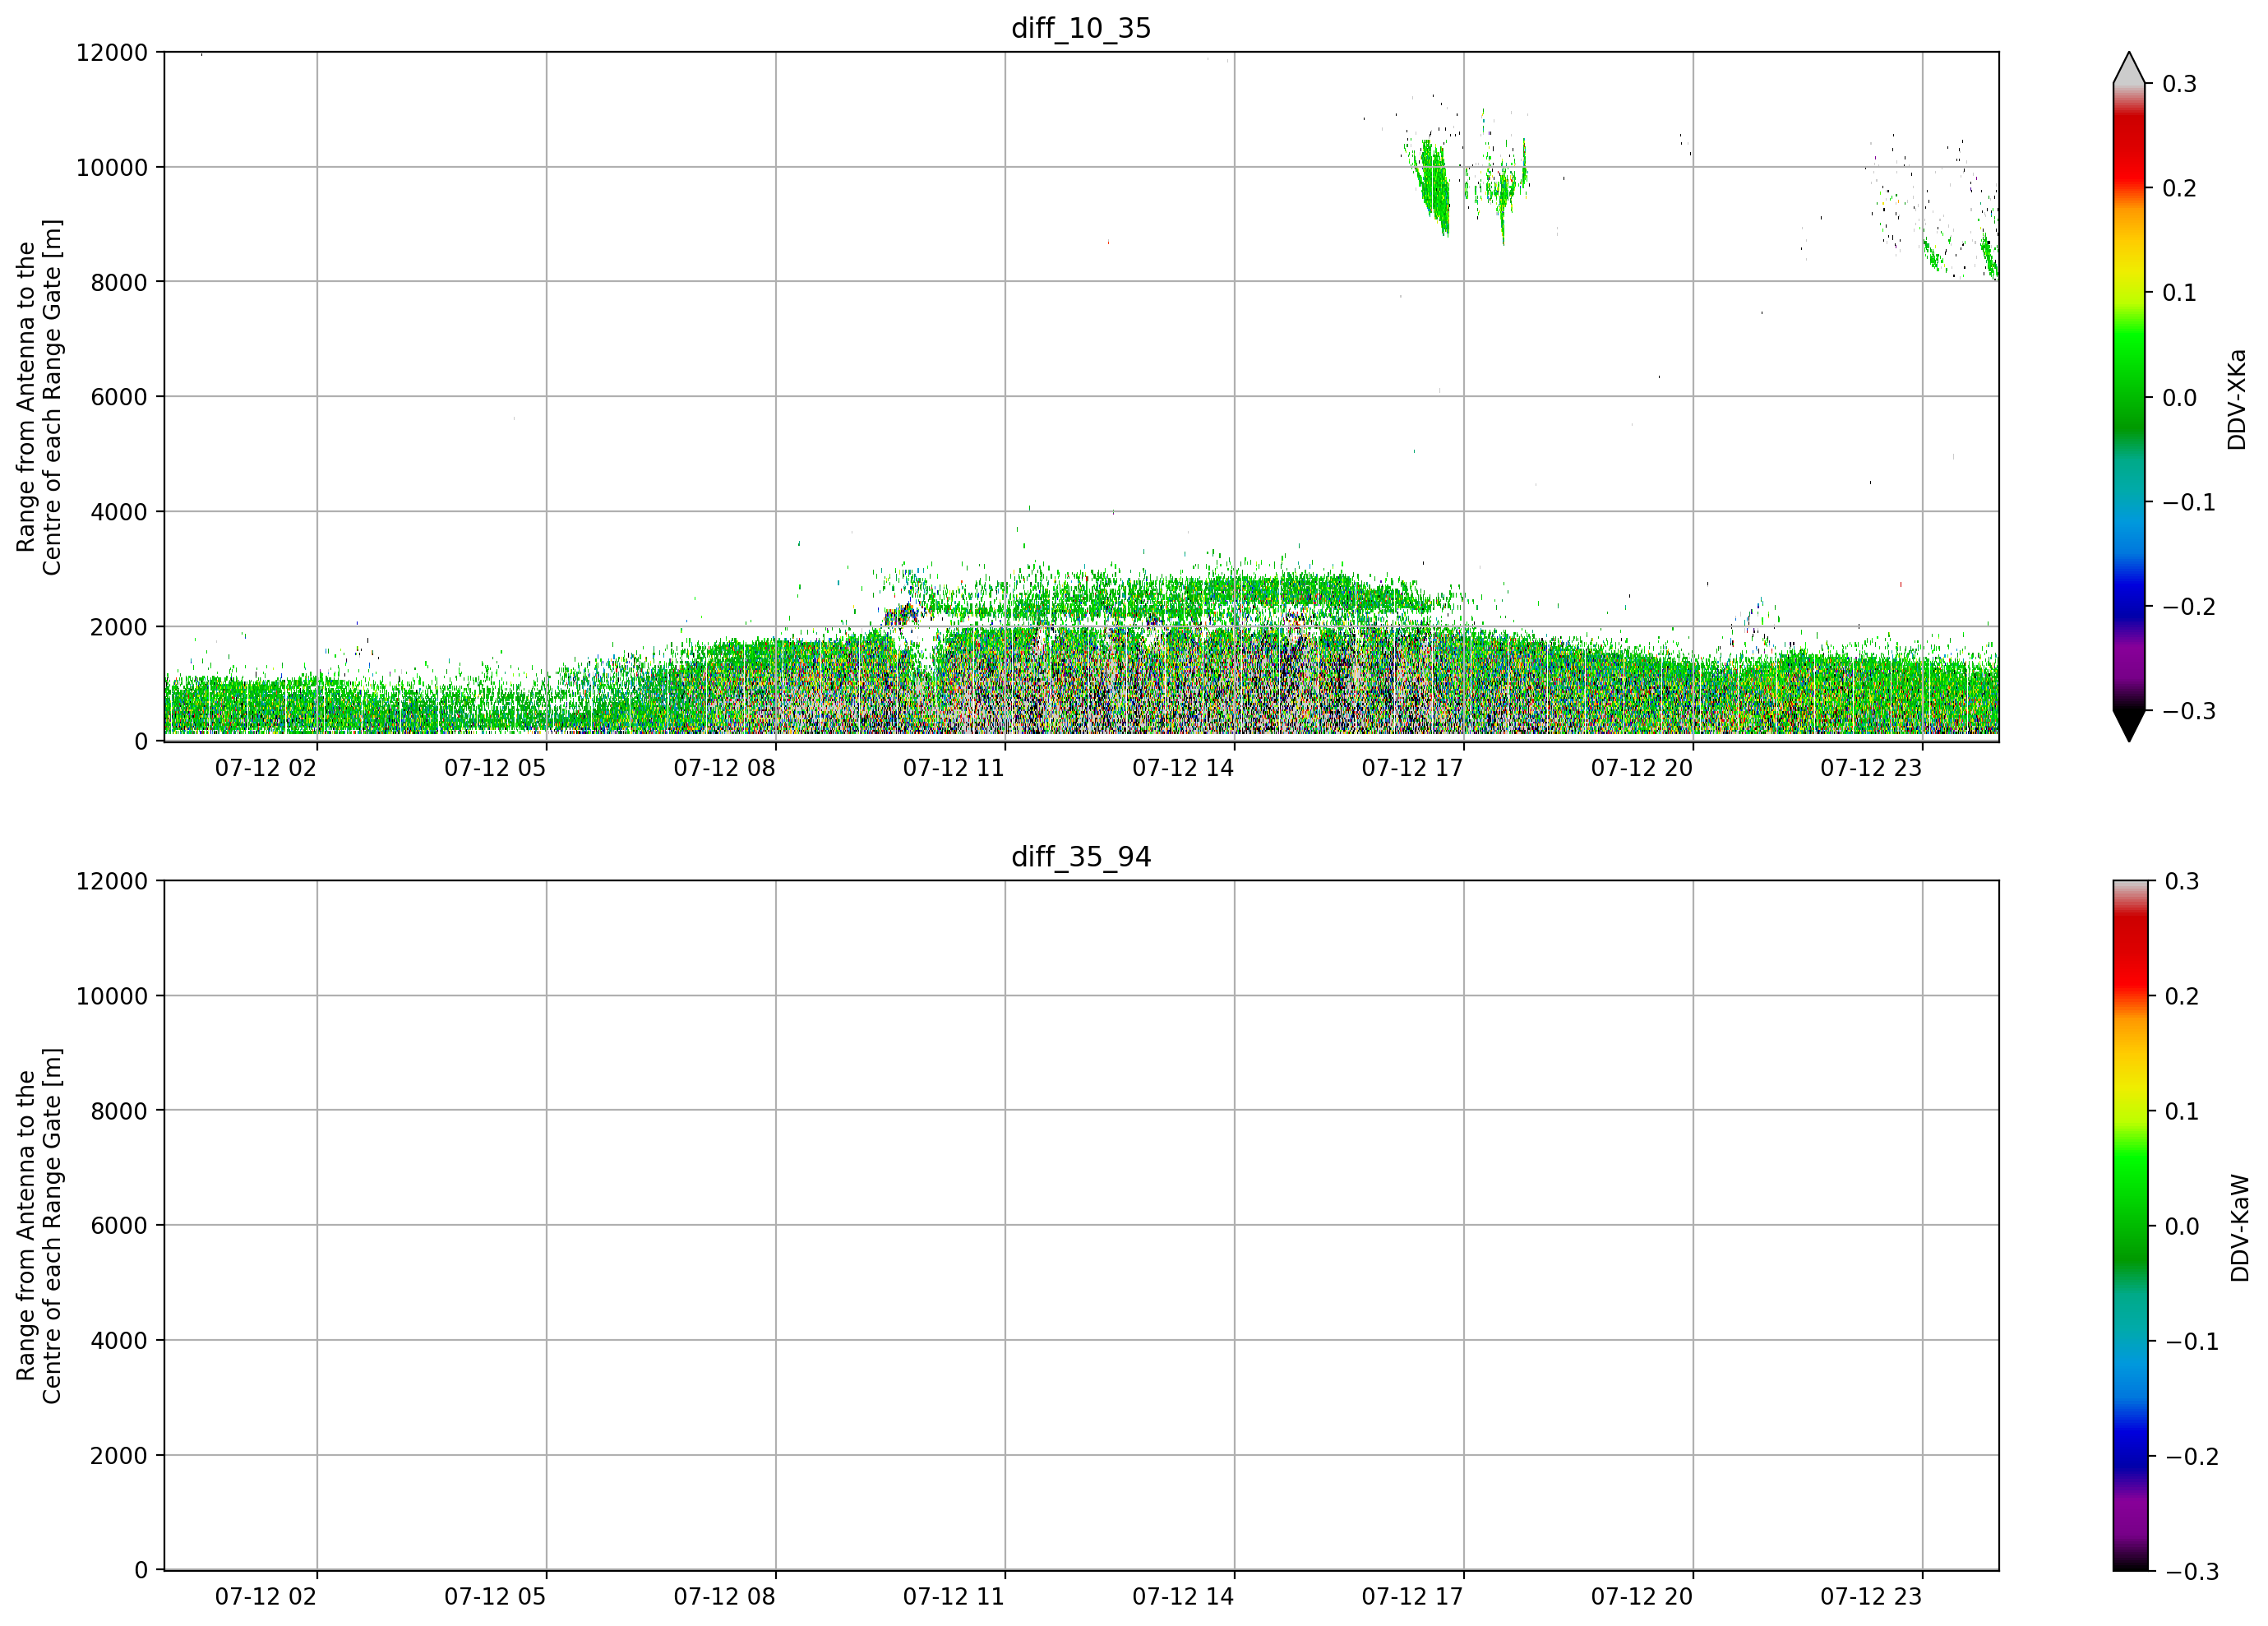
Task: Click the 0.3 tick on the DDV-XKa colorbar
Action: [2180, 84]
